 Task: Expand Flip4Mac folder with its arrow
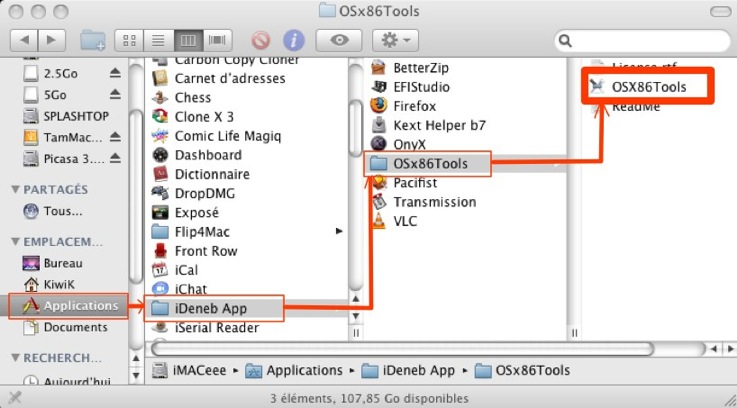coord(339,231)
